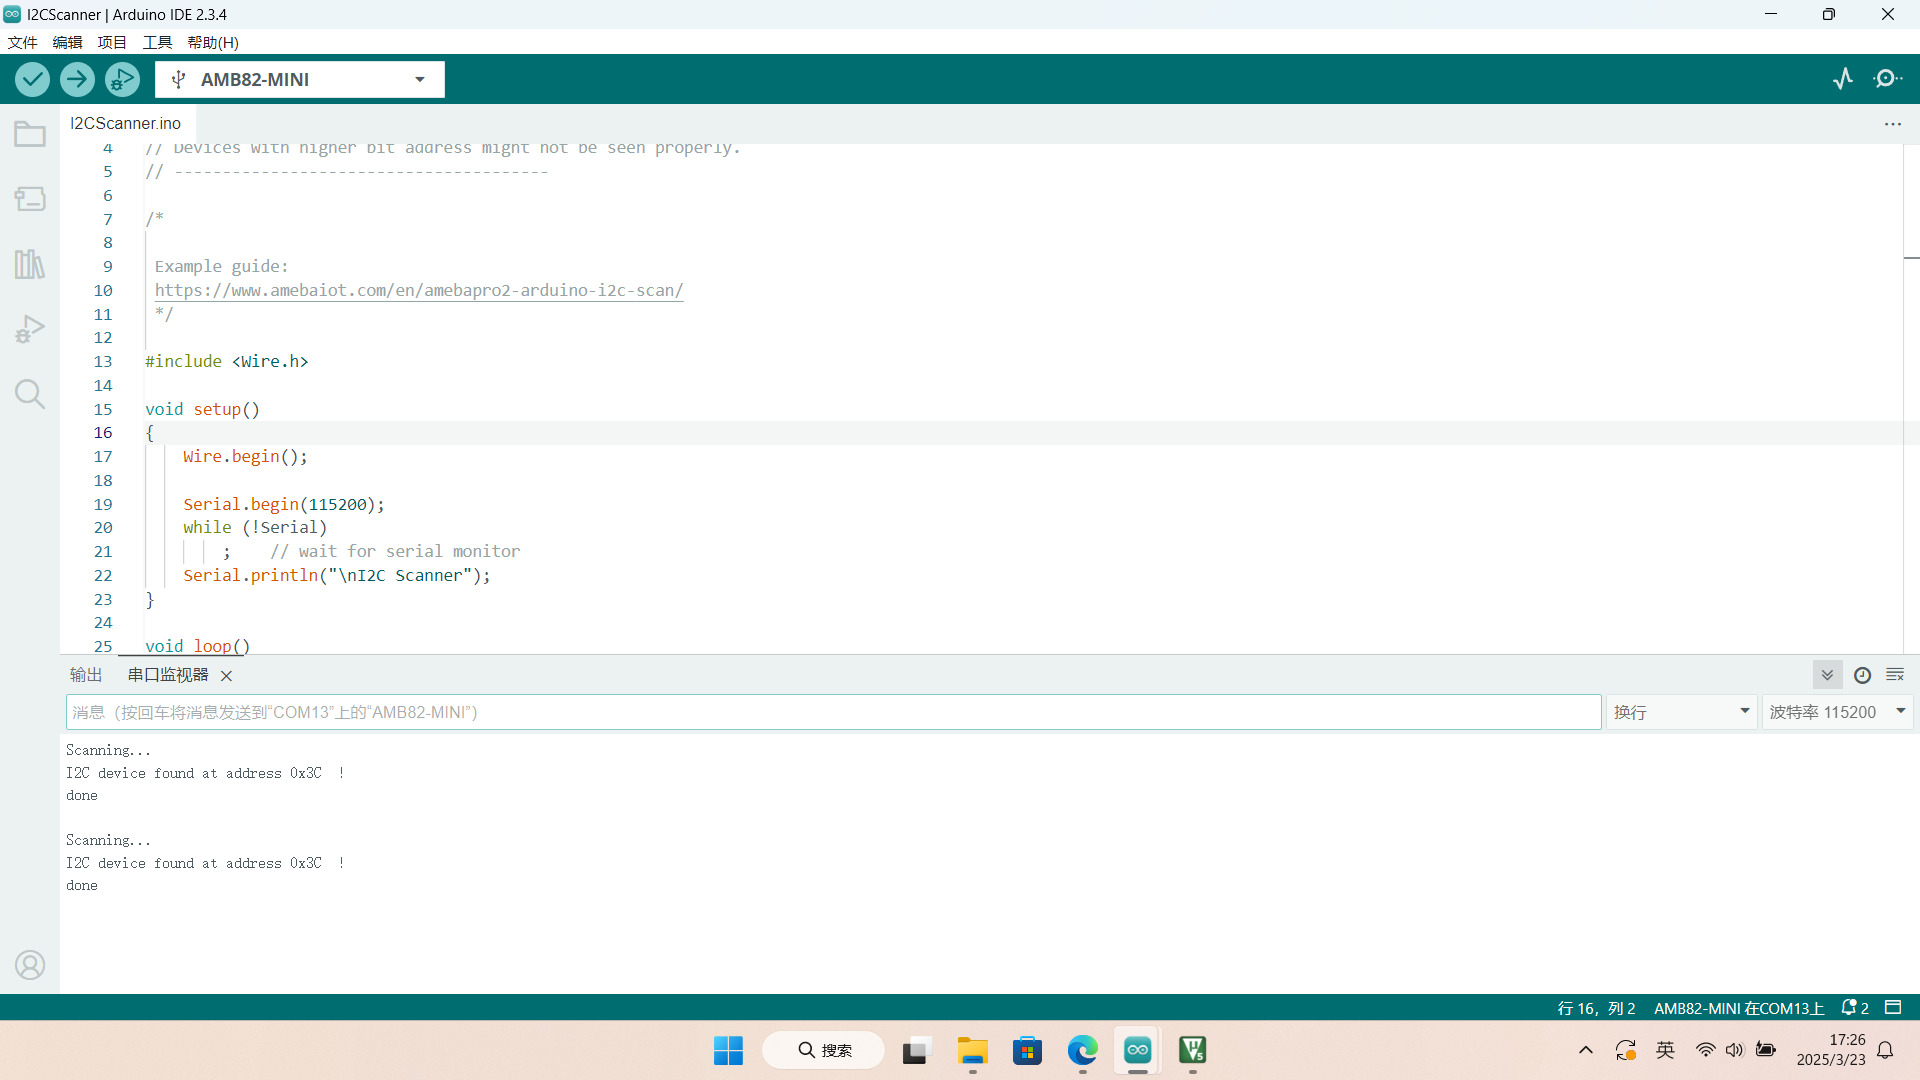1920x1080 pixels.
Task: Click the #include <Wire.h> line
Action: coord(227,361)
